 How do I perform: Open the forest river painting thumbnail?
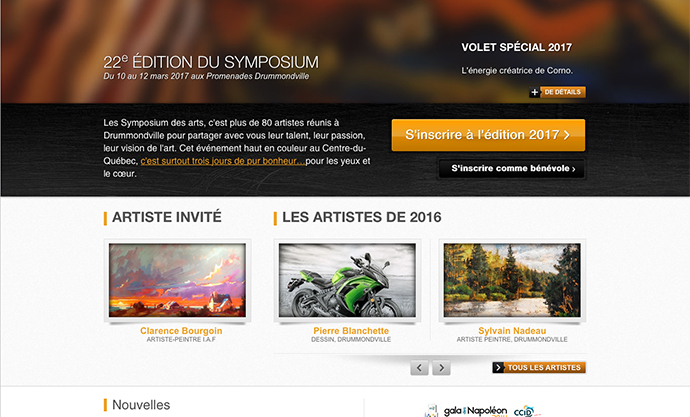pos(512,280)
